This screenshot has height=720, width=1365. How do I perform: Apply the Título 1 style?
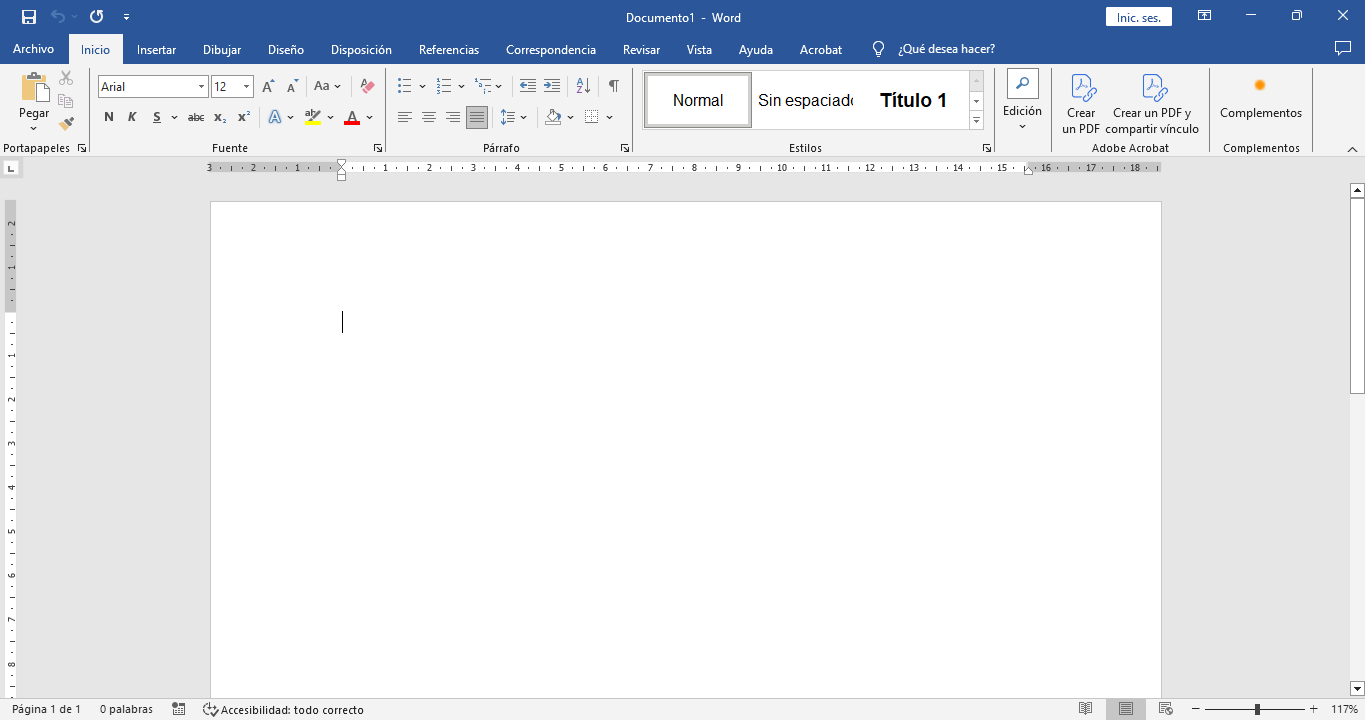(x=913, y=100)
